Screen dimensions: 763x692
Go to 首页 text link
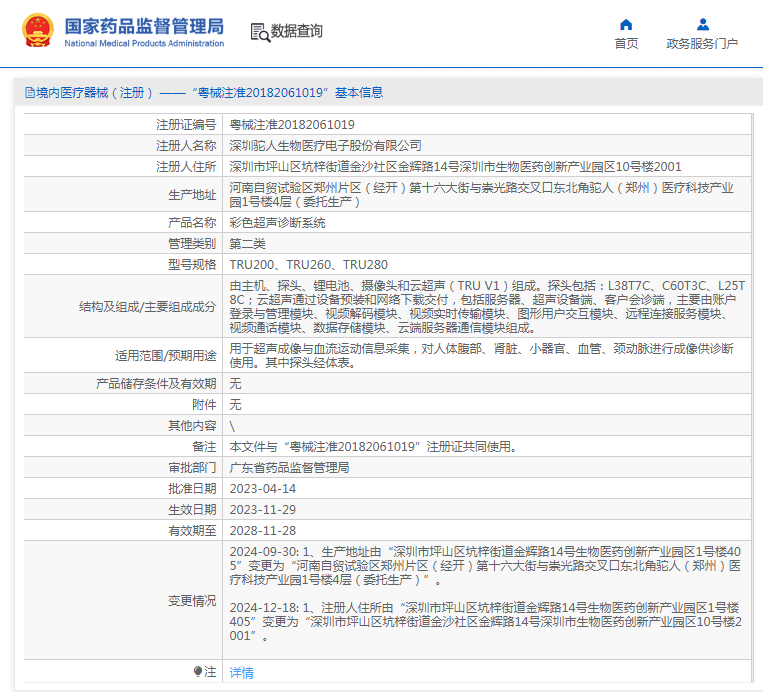[x=626, y=44]
